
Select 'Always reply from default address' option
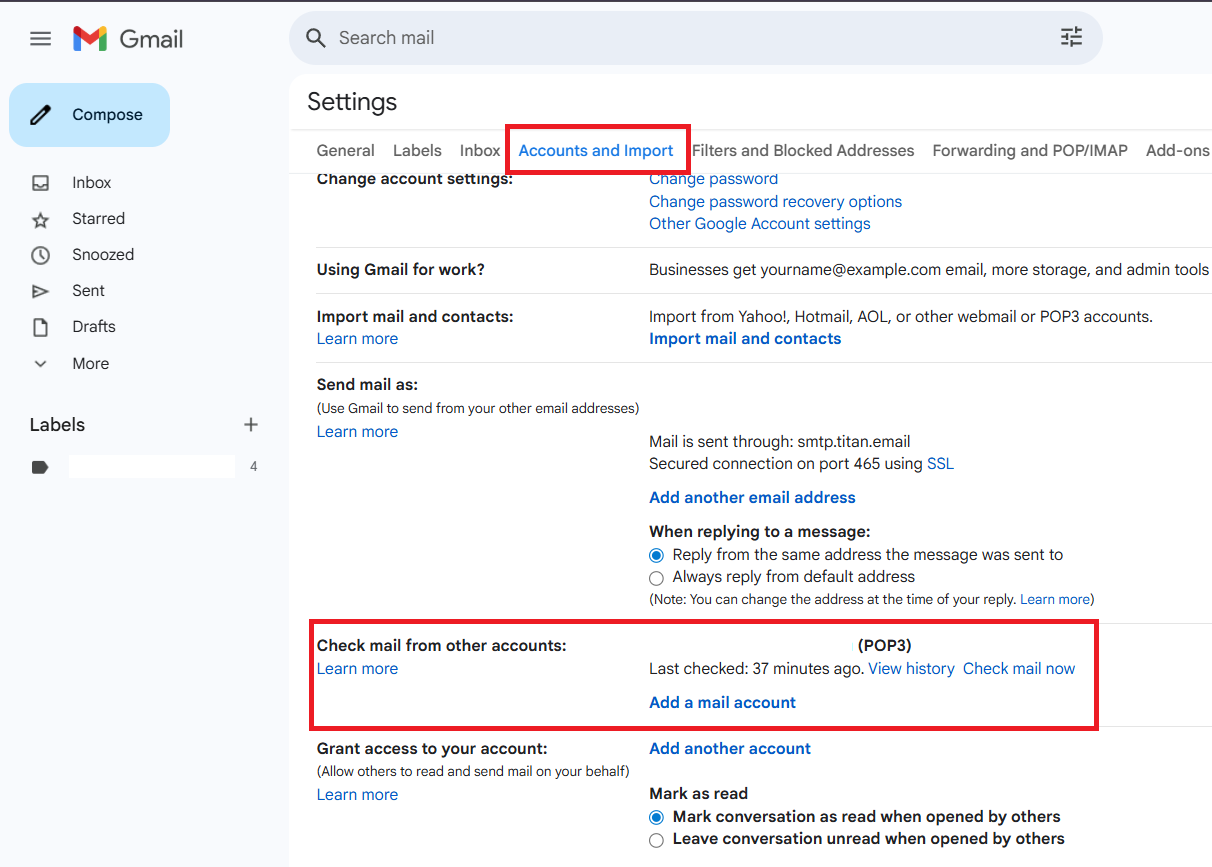tap(656, 578)
